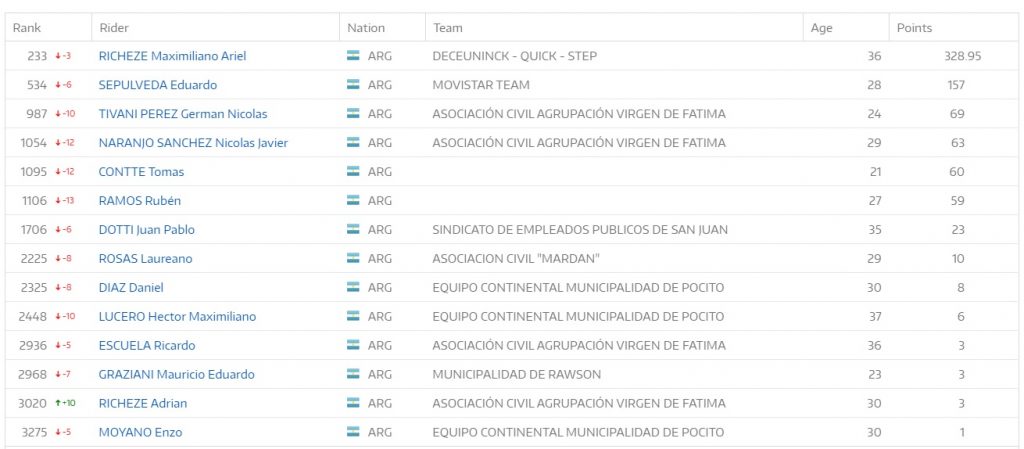The width and height of the screenshot is (1024, 449).
Task: Click green up arrow beside rank 3020
Action: click(58, 403)
